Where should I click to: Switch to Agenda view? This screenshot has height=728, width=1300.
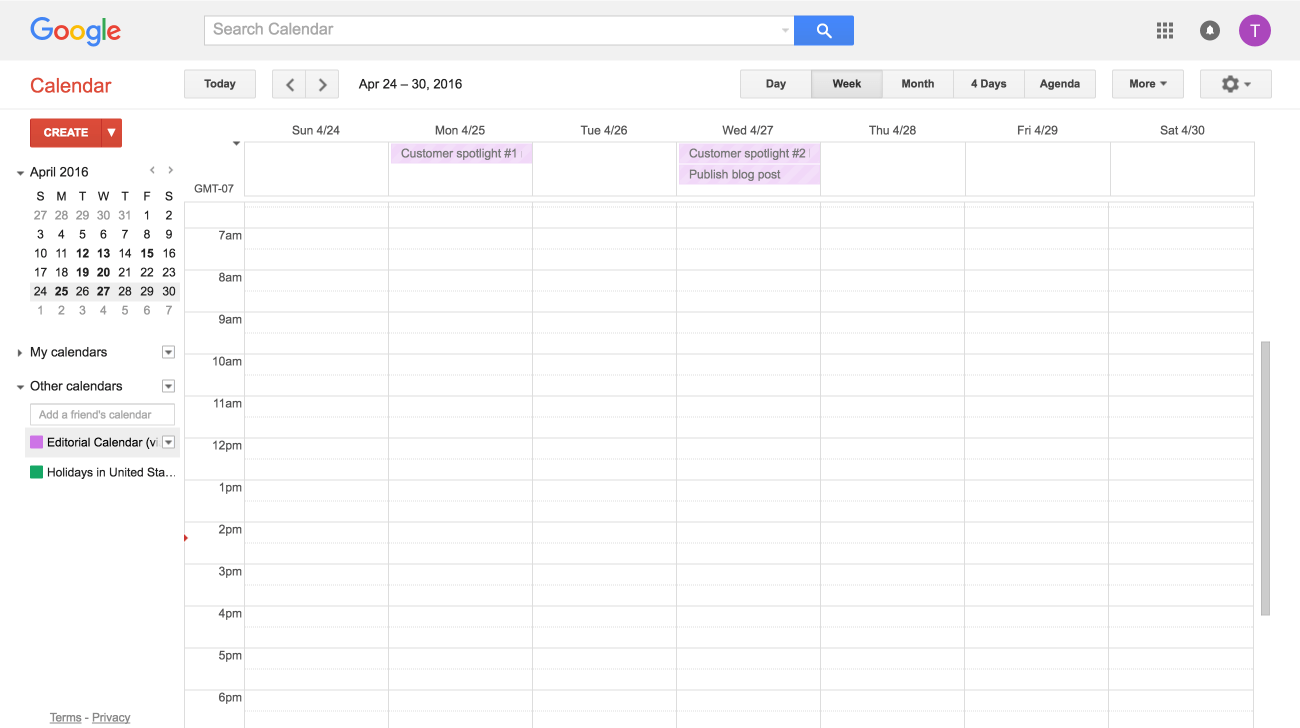[1059, 84]
